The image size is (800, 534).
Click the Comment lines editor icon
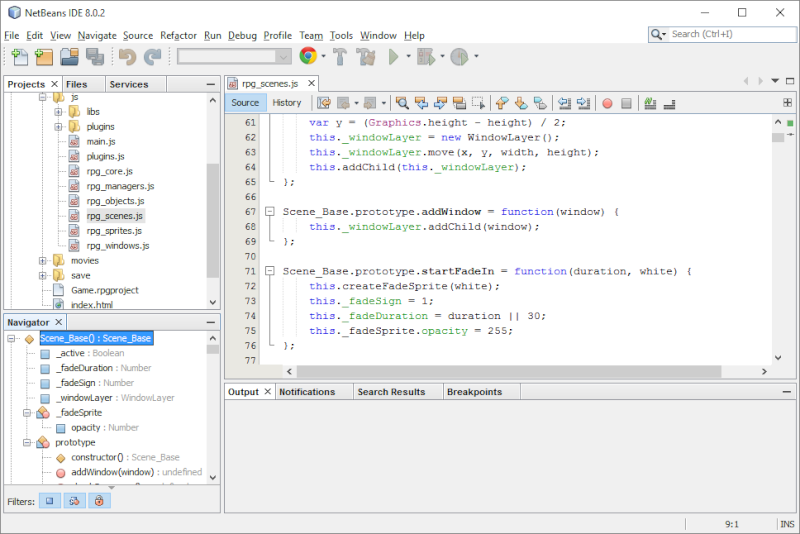[650, 104]
